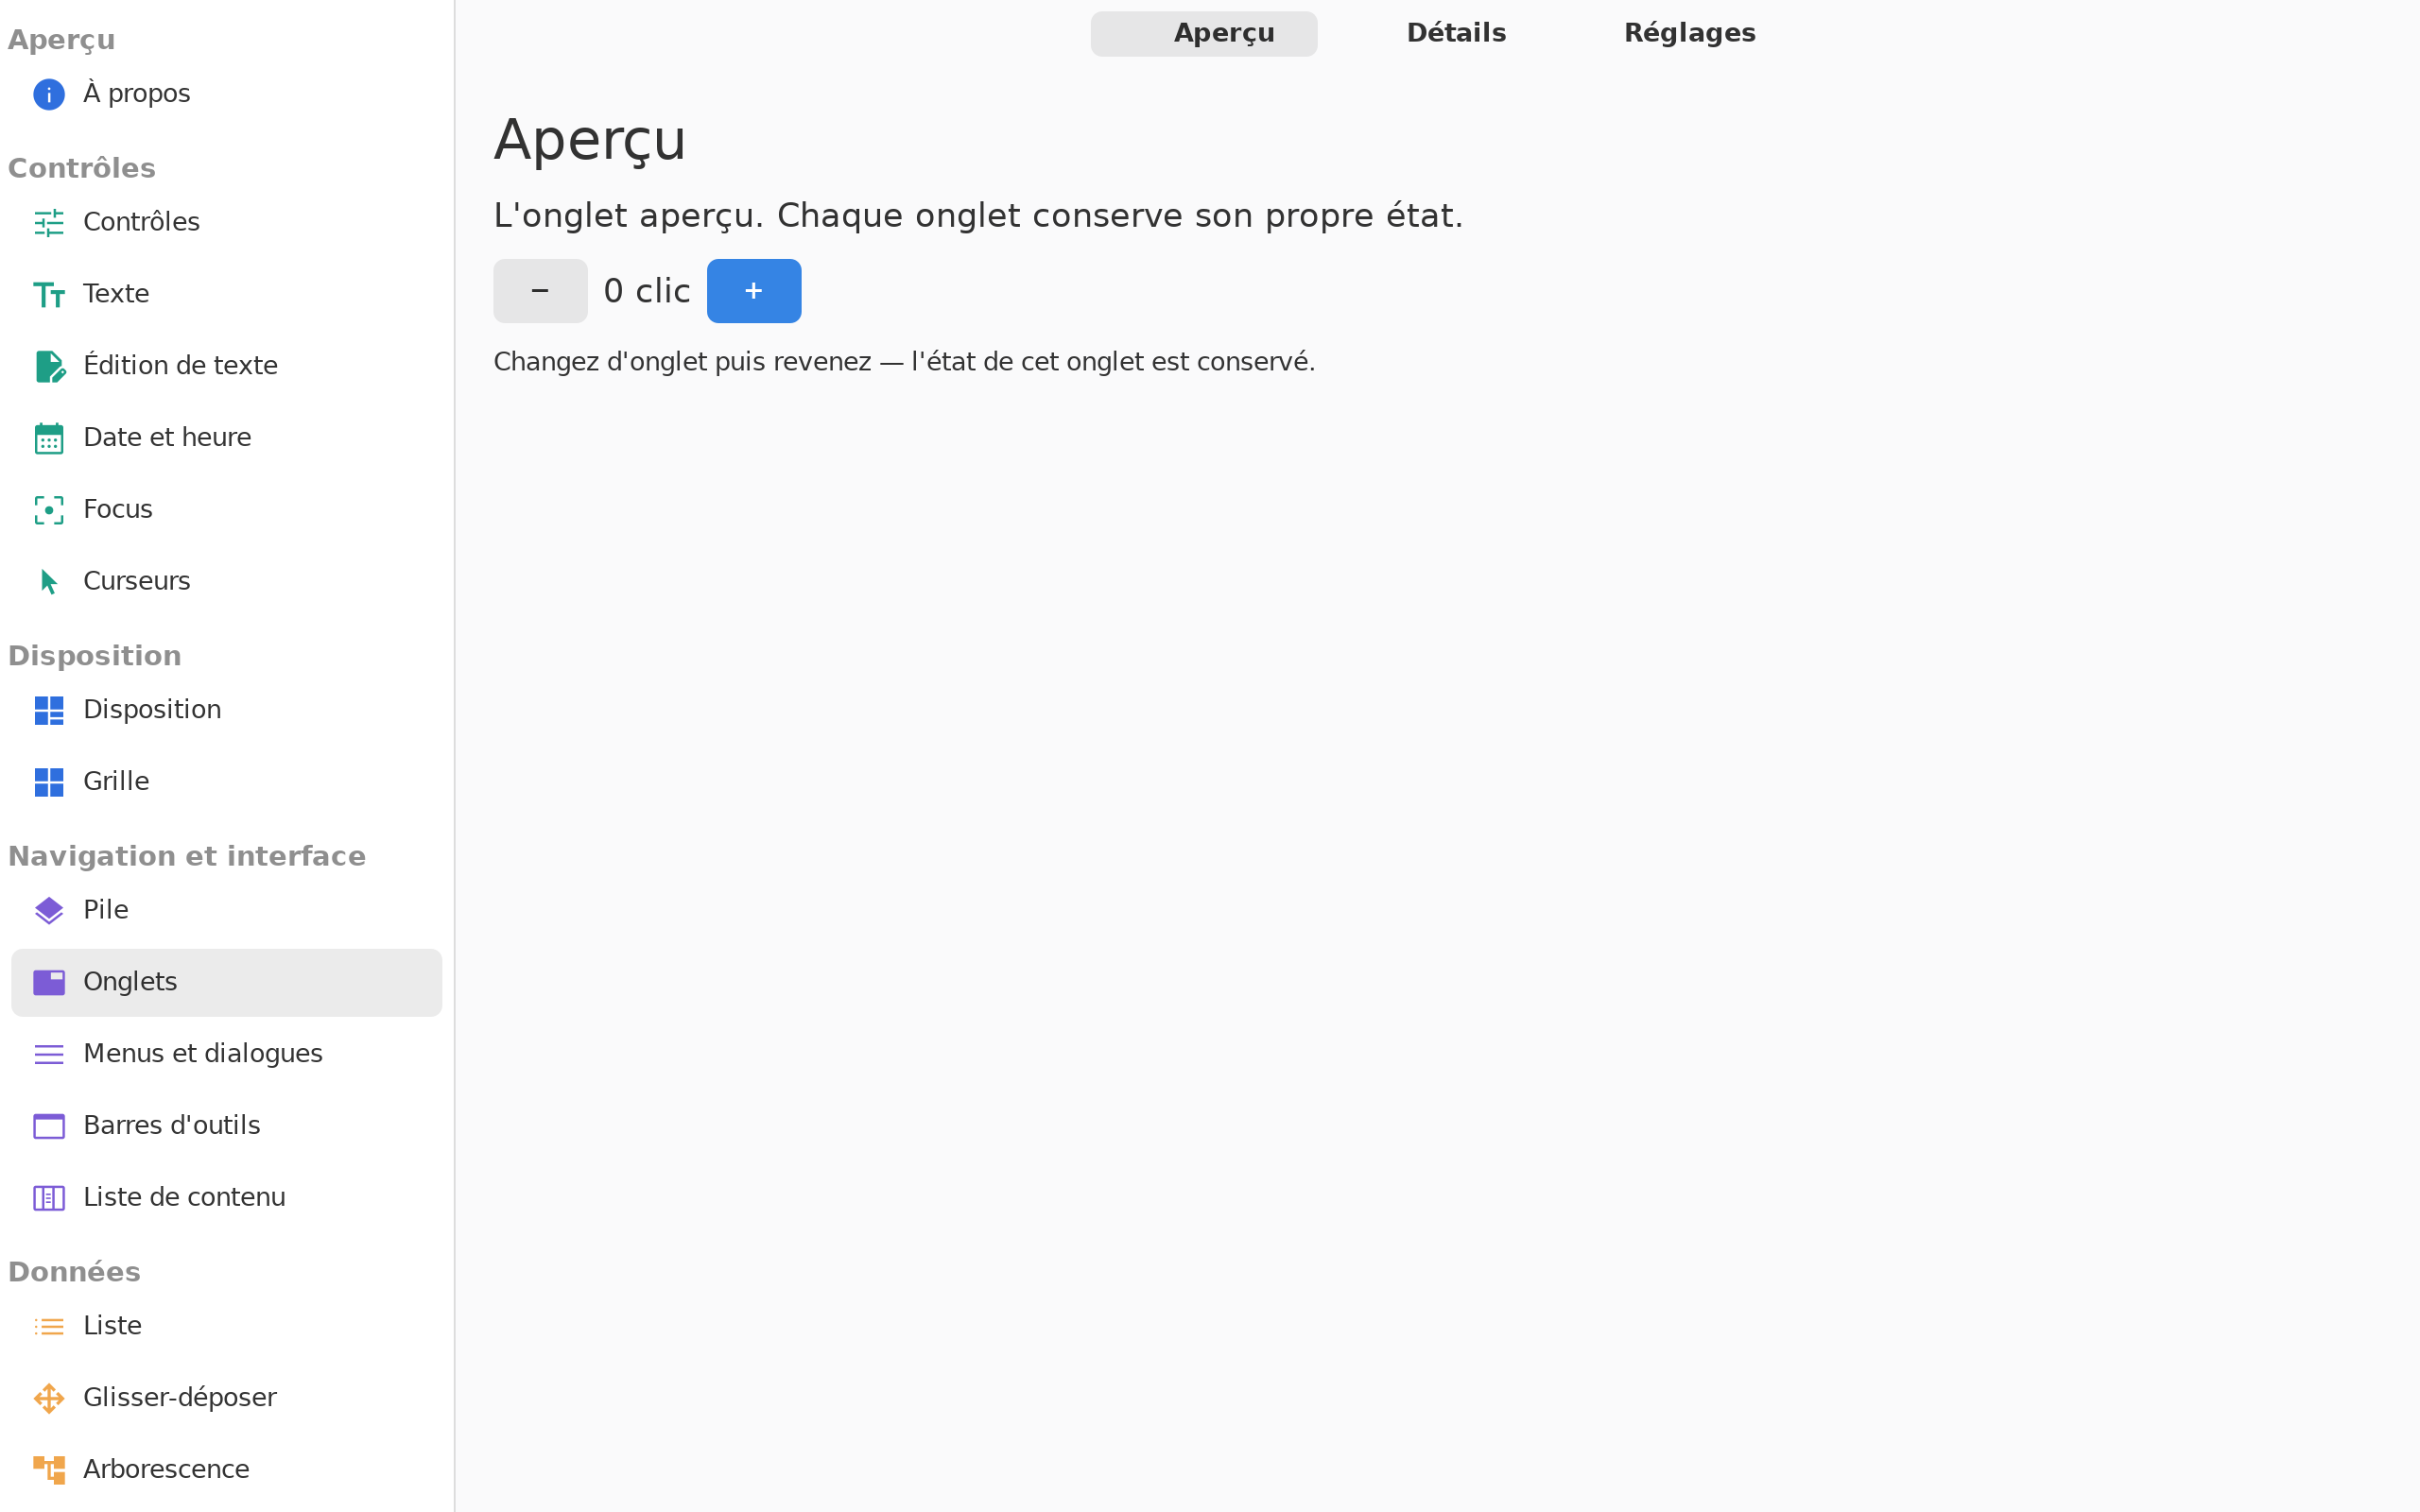Select the Onglets sidebar item
The image size is (2420, 1512).
pyautogui.click(x=226, y=982)
